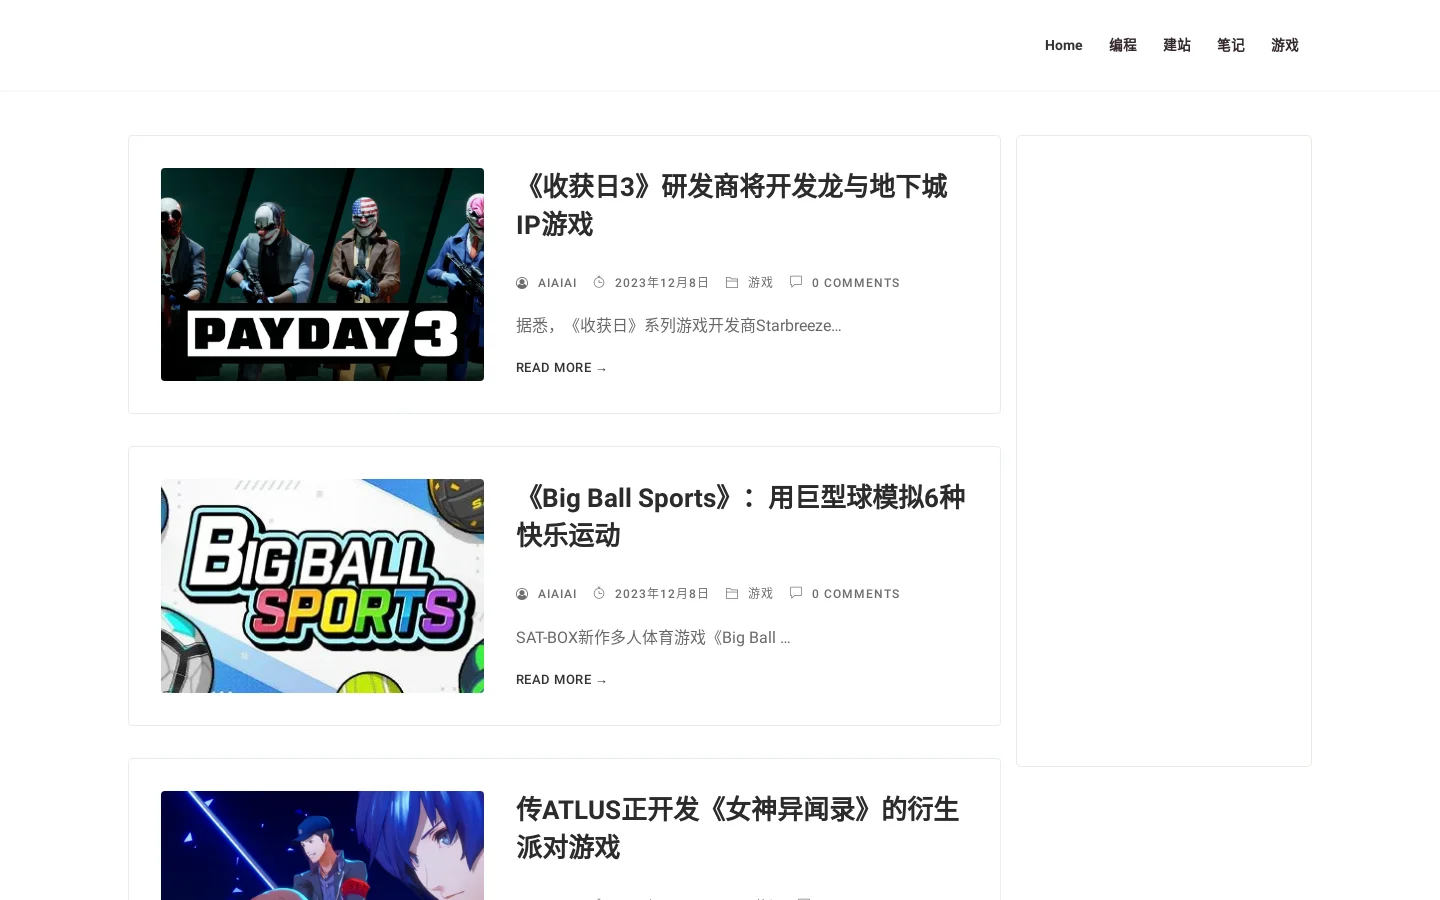Click Read More on the Big Ball Sports post
The image size is (1440, 900).
pyautogui.click(x=561, y=680)
